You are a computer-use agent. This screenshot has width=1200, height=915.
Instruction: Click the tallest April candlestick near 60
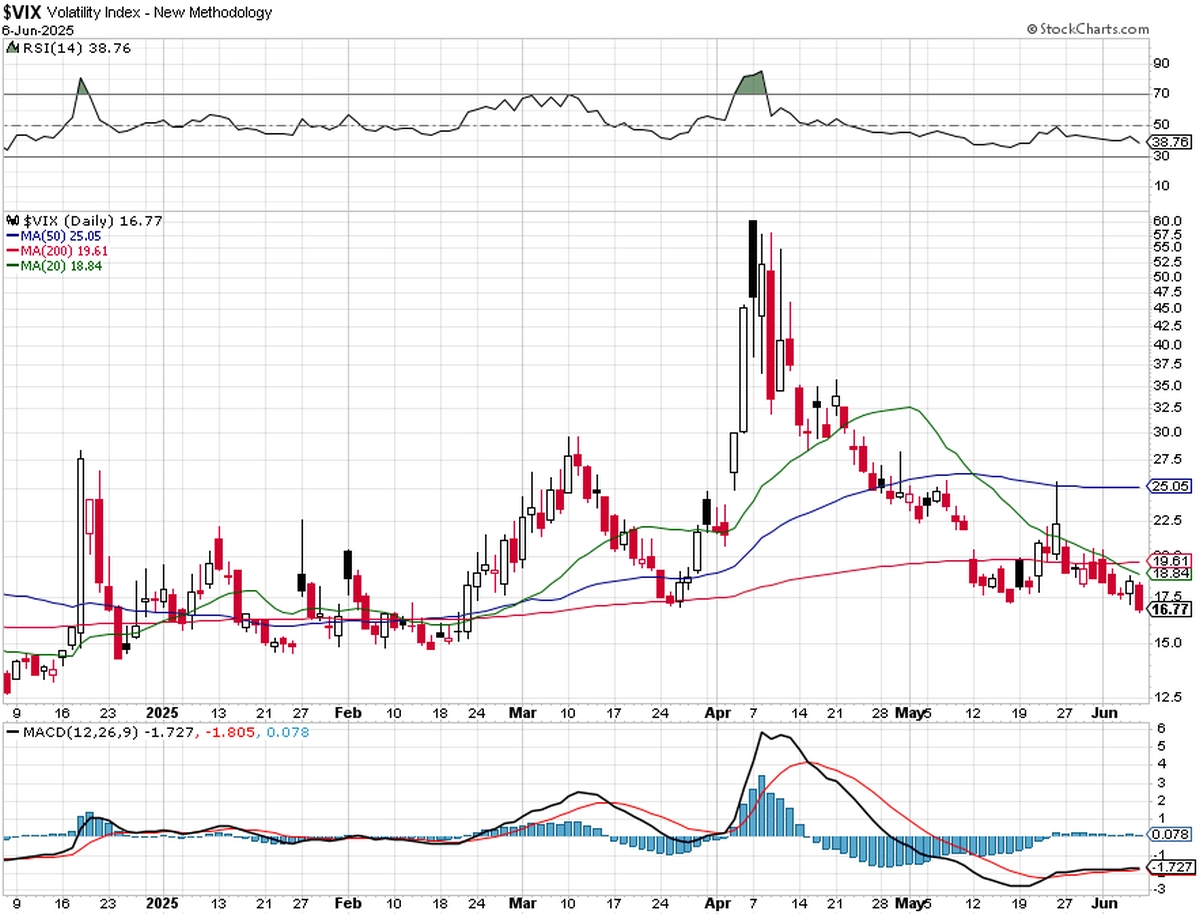(752, 258)
